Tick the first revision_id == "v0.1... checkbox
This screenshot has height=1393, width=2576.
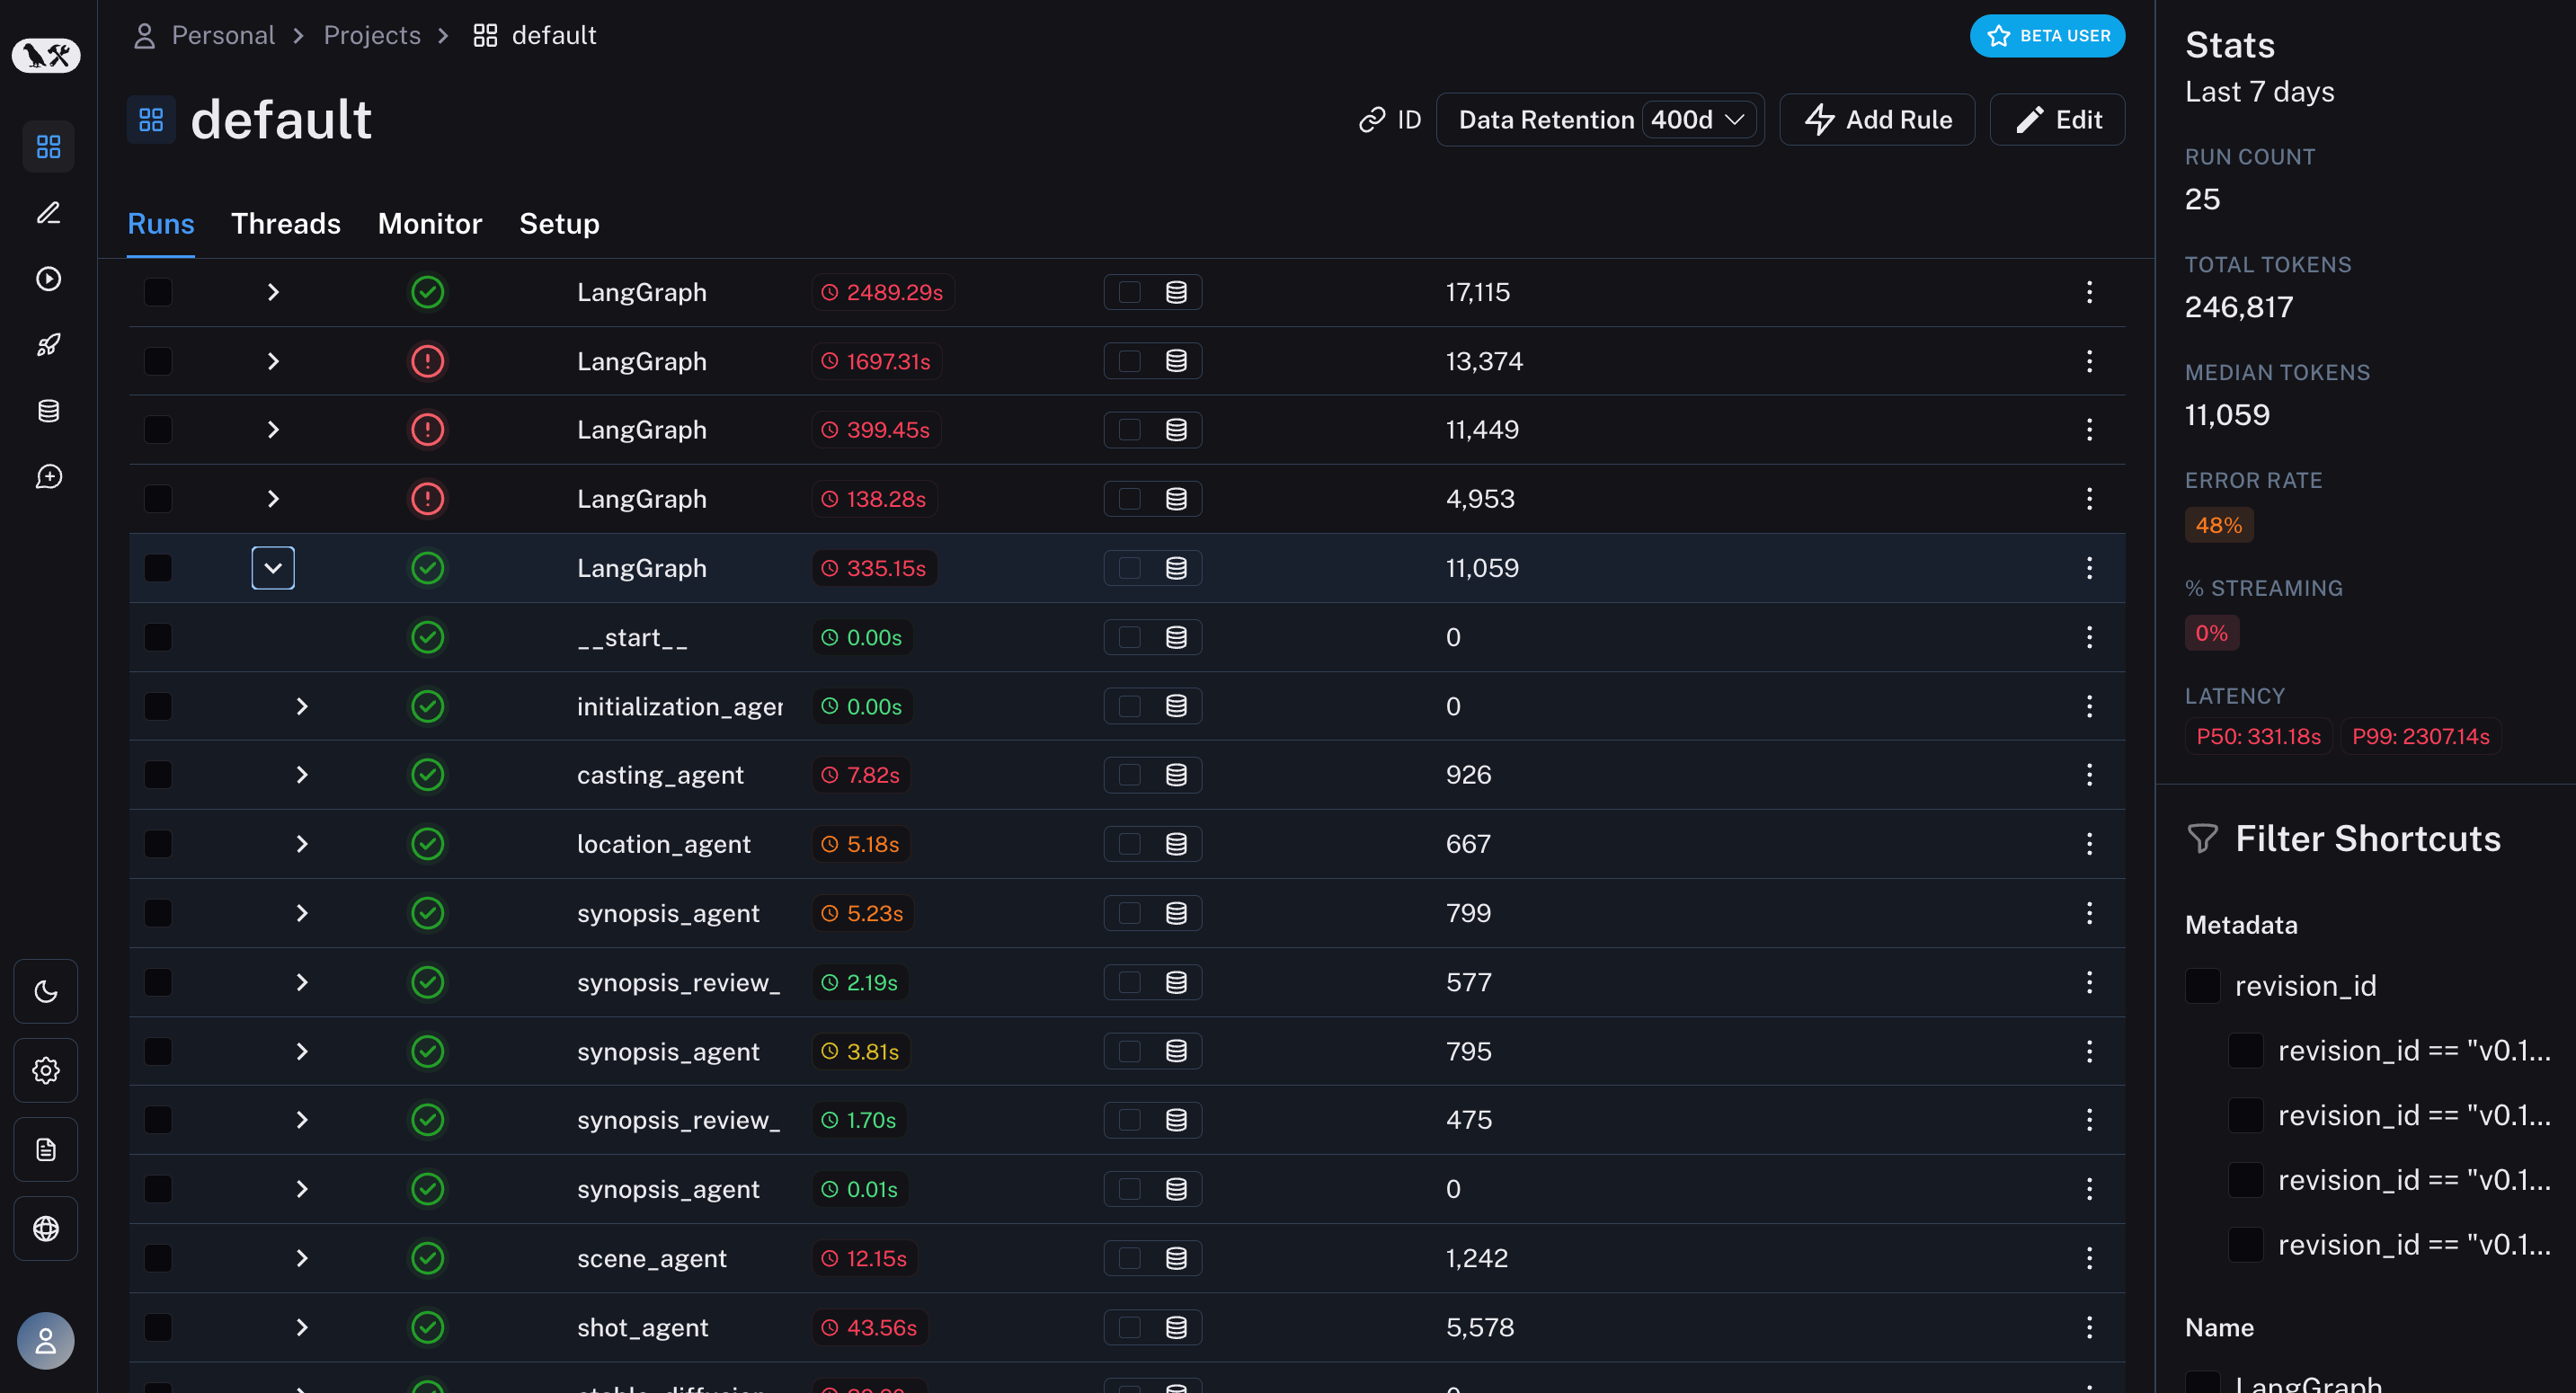coord(2246,1051)
